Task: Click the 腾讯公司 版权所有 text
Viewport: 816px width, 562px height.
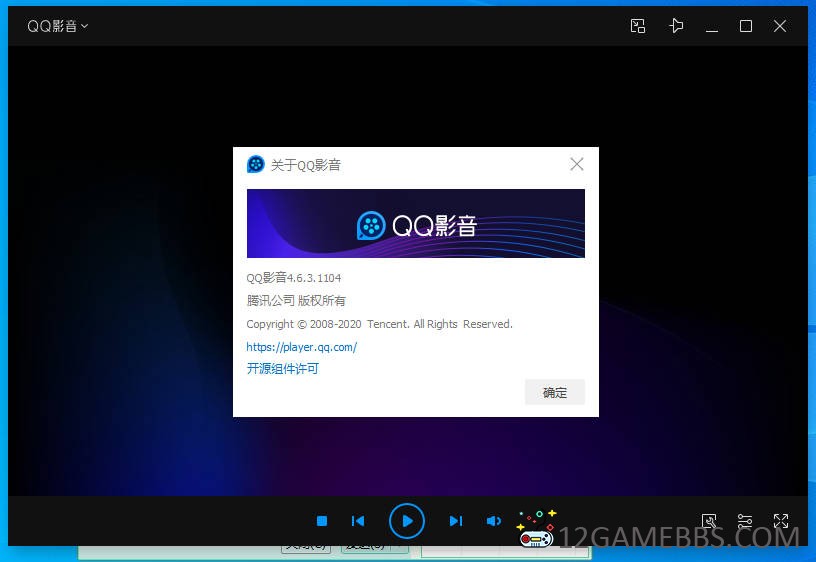Action: pyautogui.click(x=296, y=301)
